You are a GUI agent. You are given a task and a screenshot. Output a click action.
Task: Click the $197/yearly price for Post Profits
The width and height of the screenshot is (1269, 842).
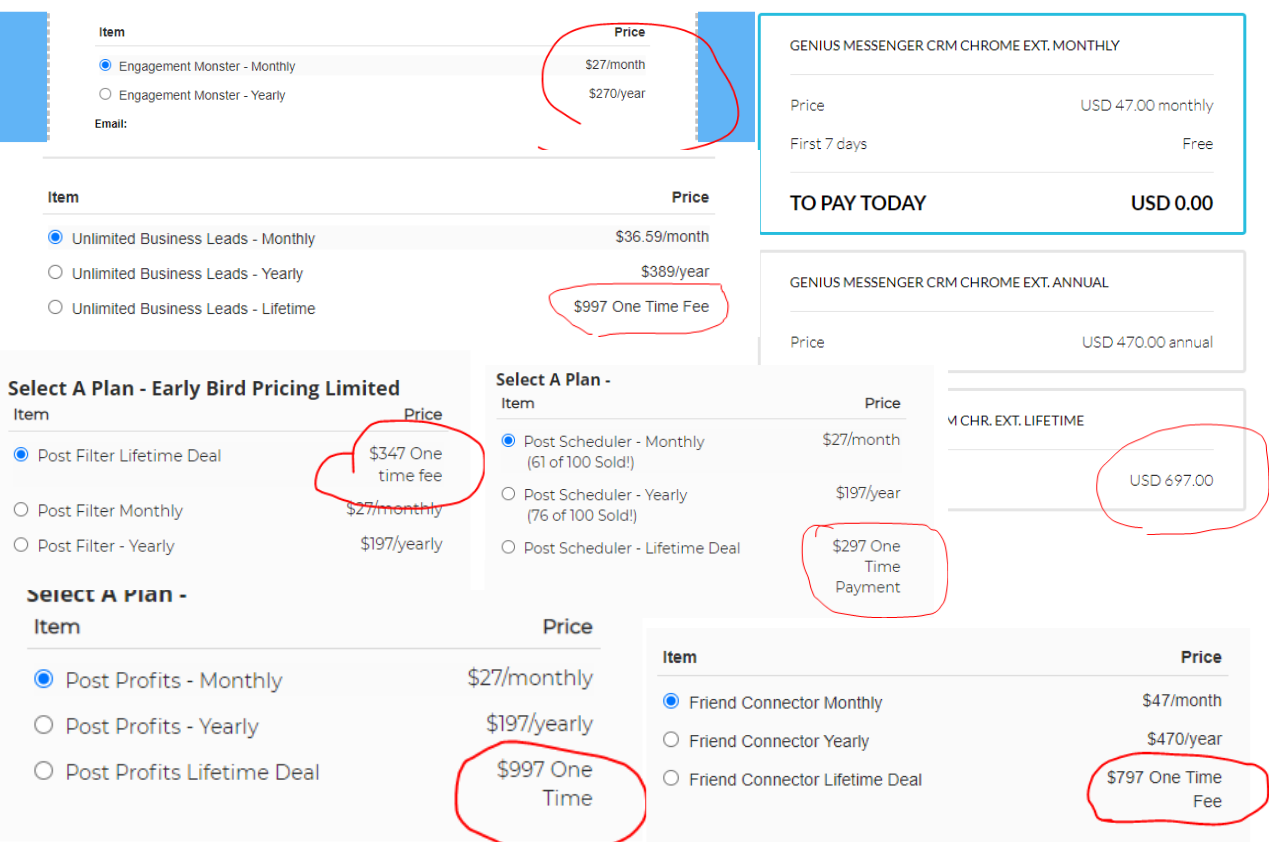click(x=540, y=724)
